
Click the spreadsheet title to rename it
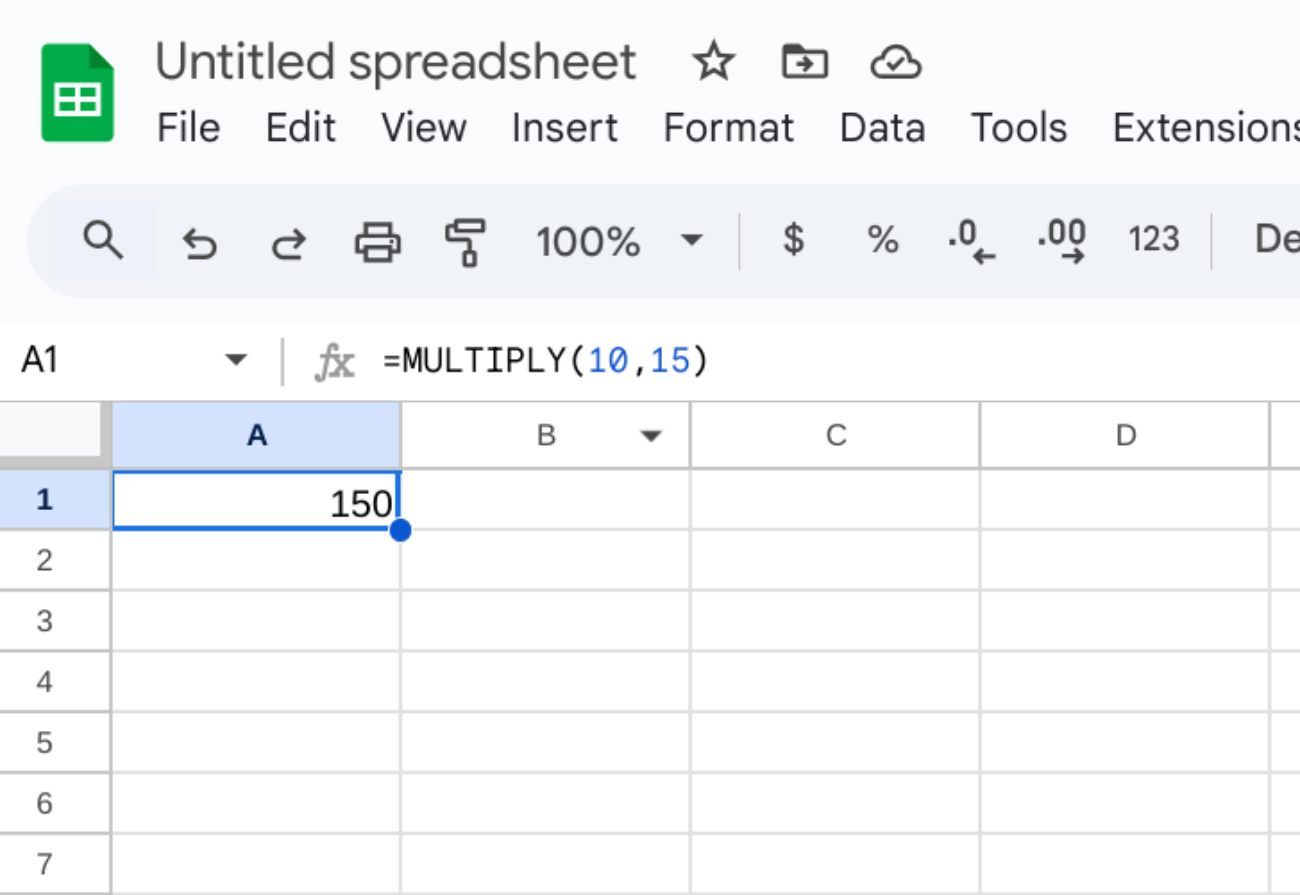click(396, 62)
